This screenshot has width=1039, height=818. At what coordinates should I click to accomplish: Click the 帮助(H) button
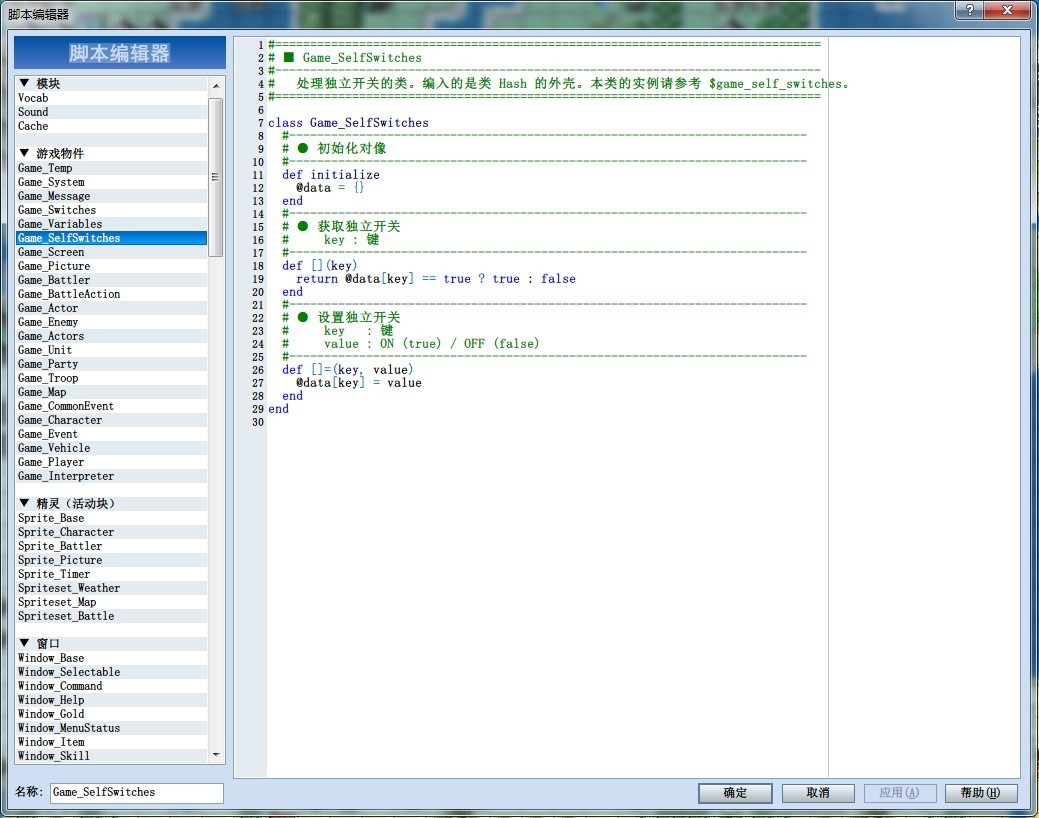(980, 793)
